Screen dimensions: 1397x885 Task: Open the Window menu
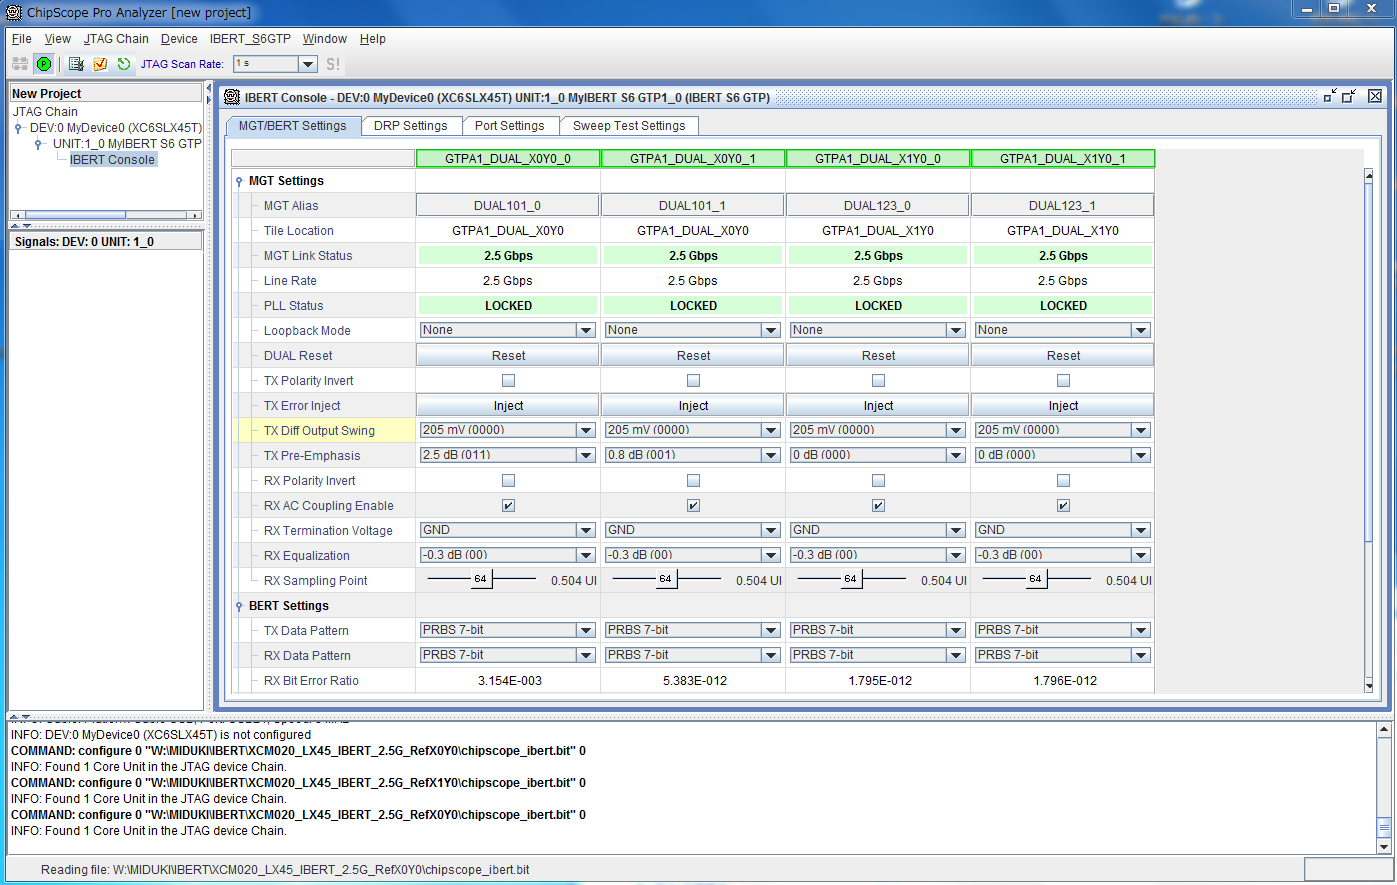click(x=325, y=39)
